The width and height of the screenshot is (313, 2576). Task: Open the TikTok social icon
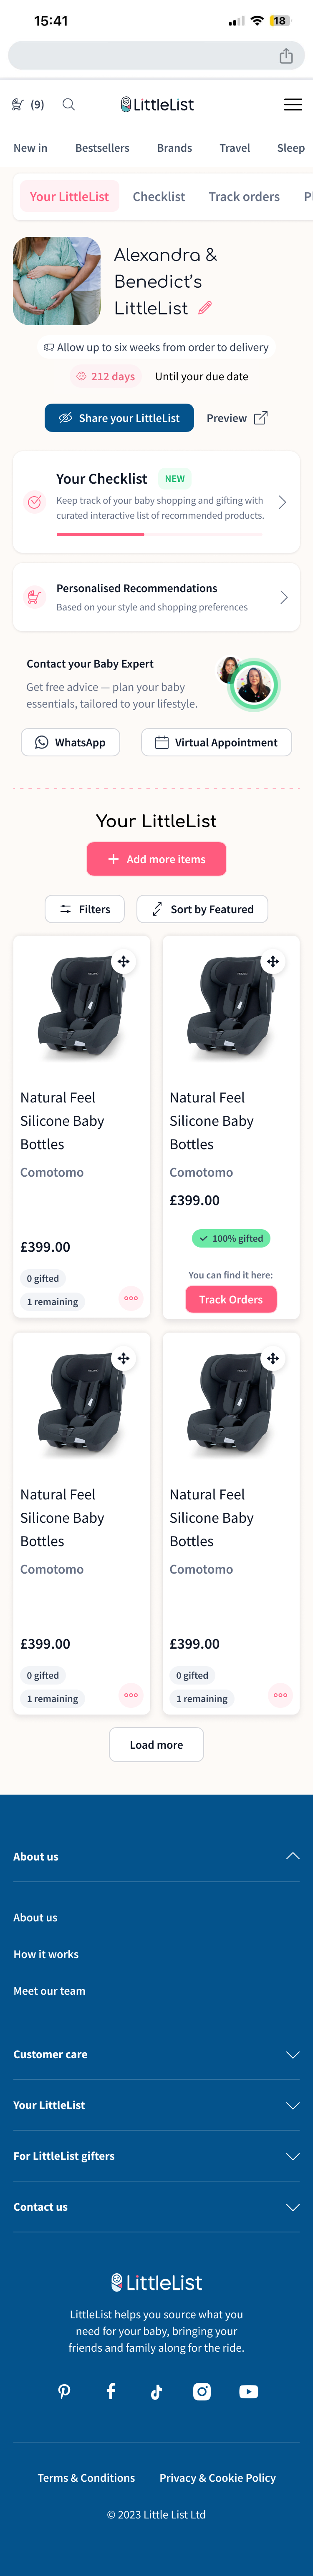click(156, 2391)
